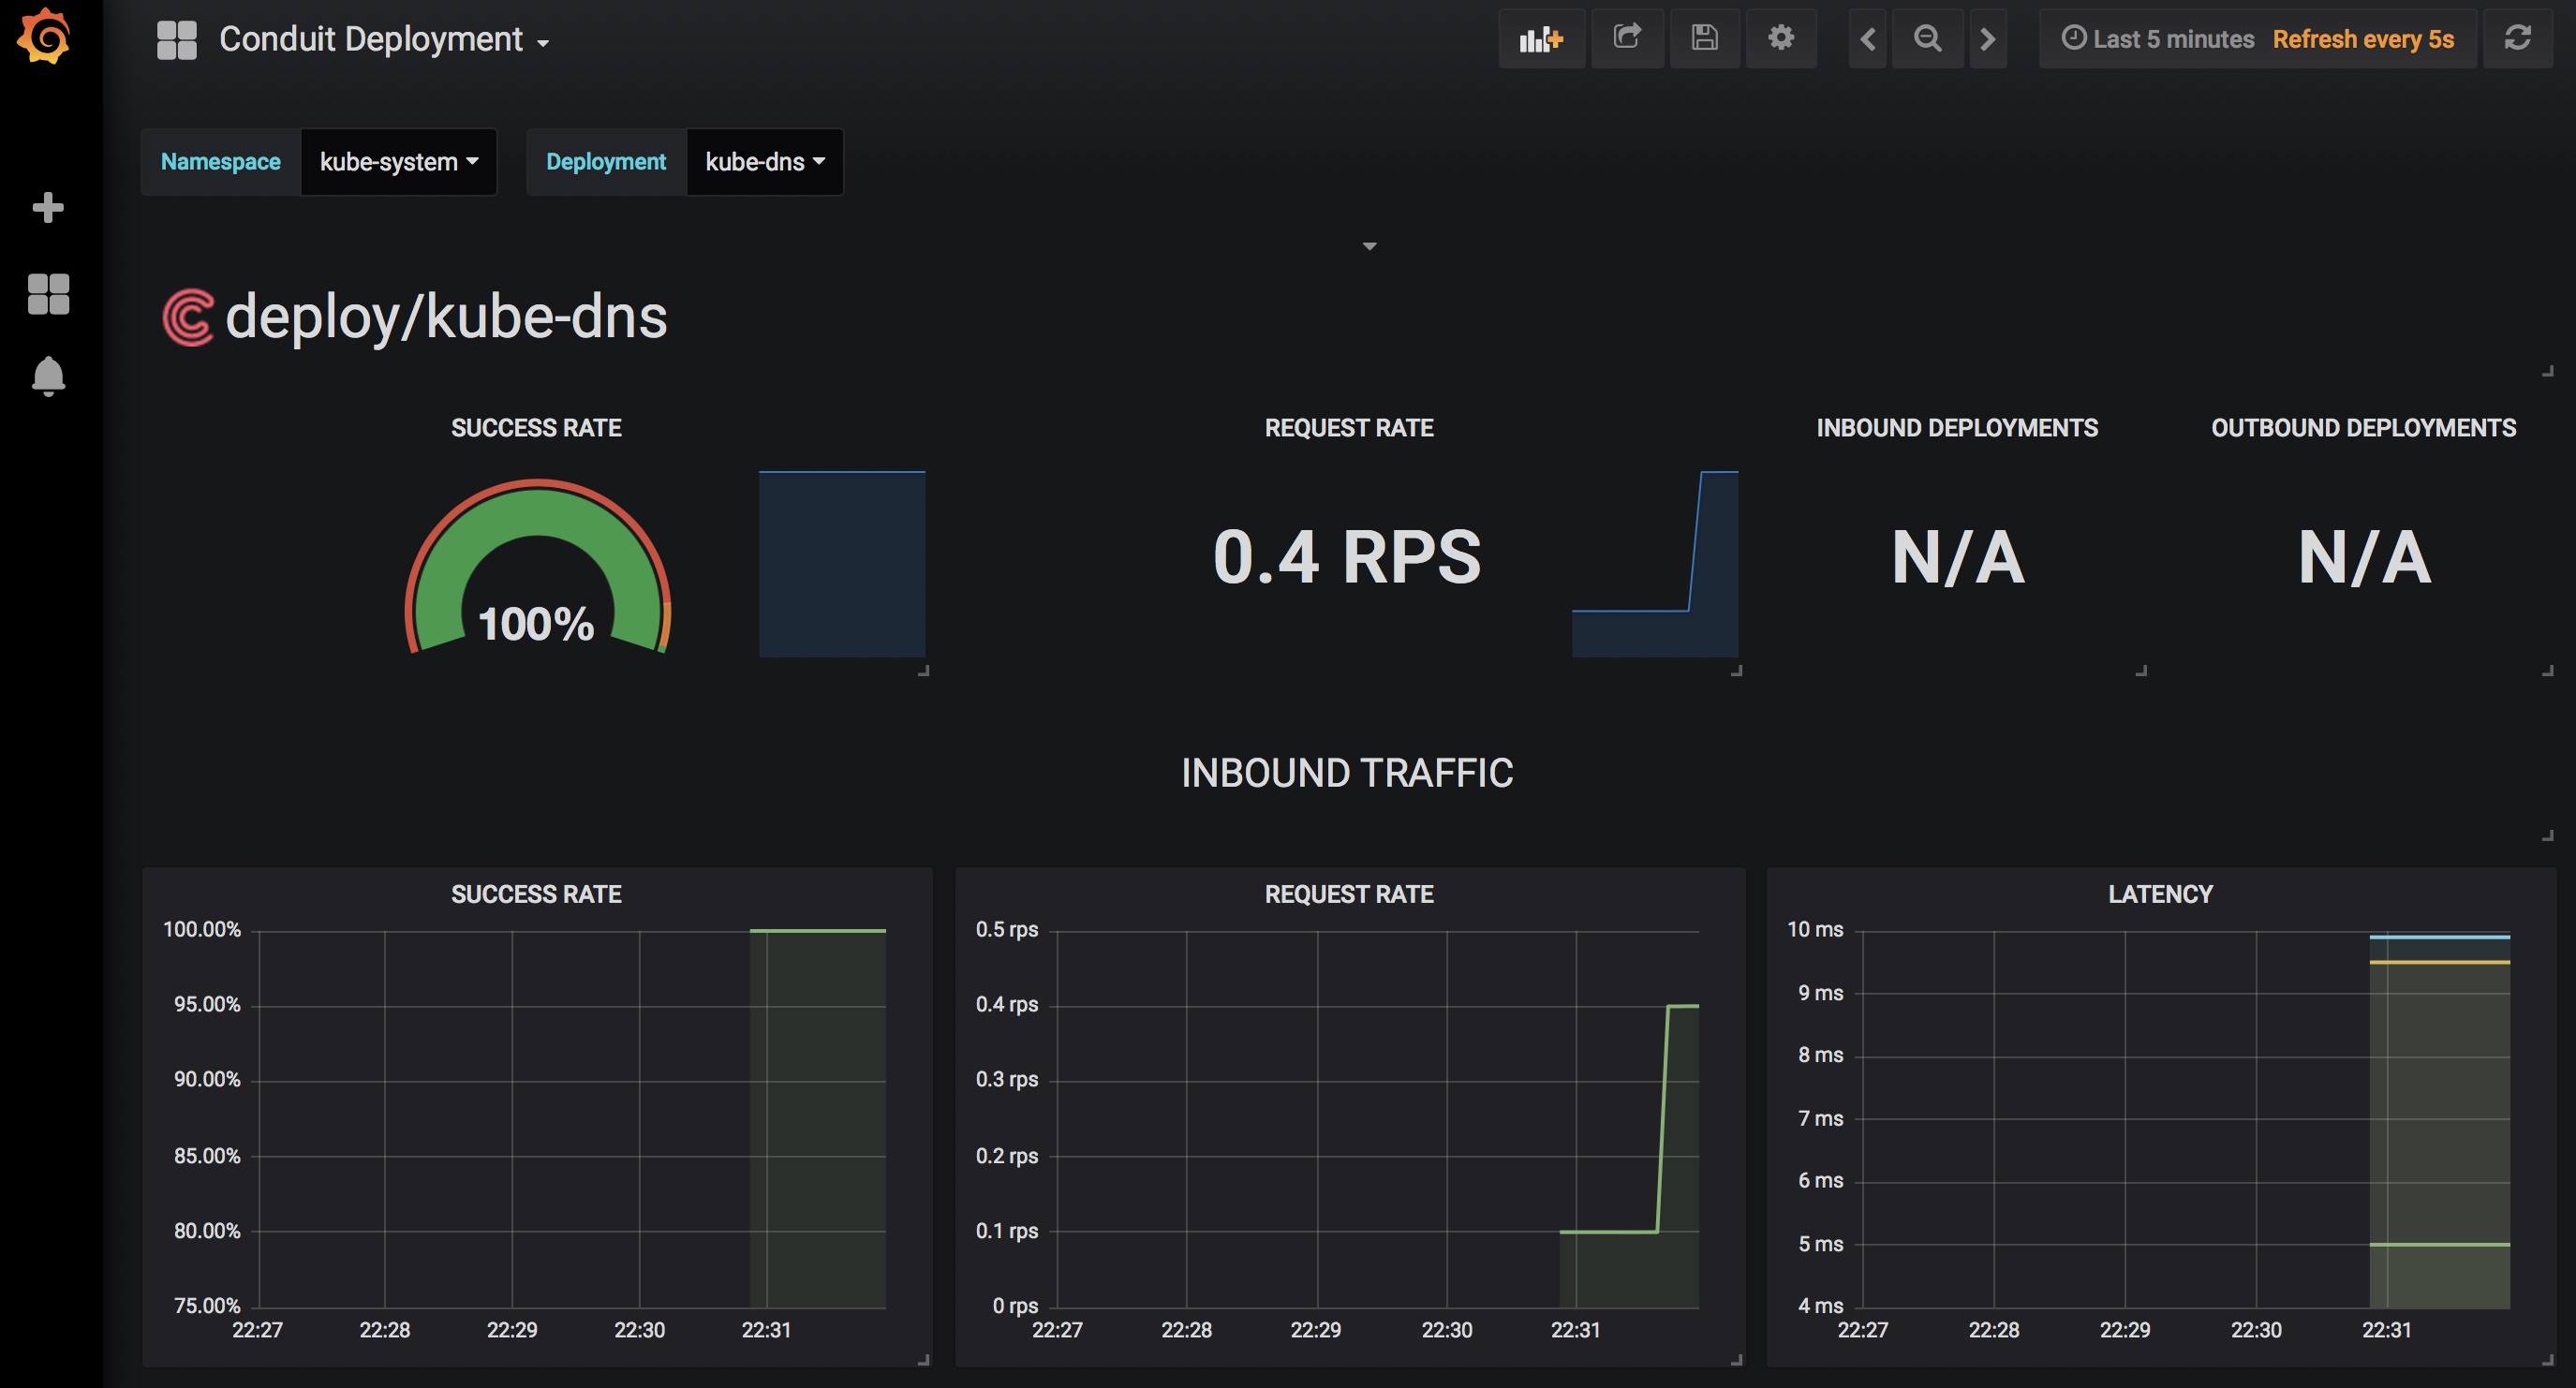Open the Alerting bell icon

point(48,377)
